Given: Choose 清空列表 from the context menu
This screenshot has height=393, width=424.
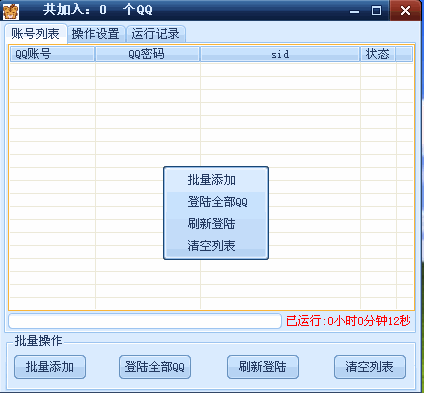Looking at the screenshot, I should pos(216,246).
